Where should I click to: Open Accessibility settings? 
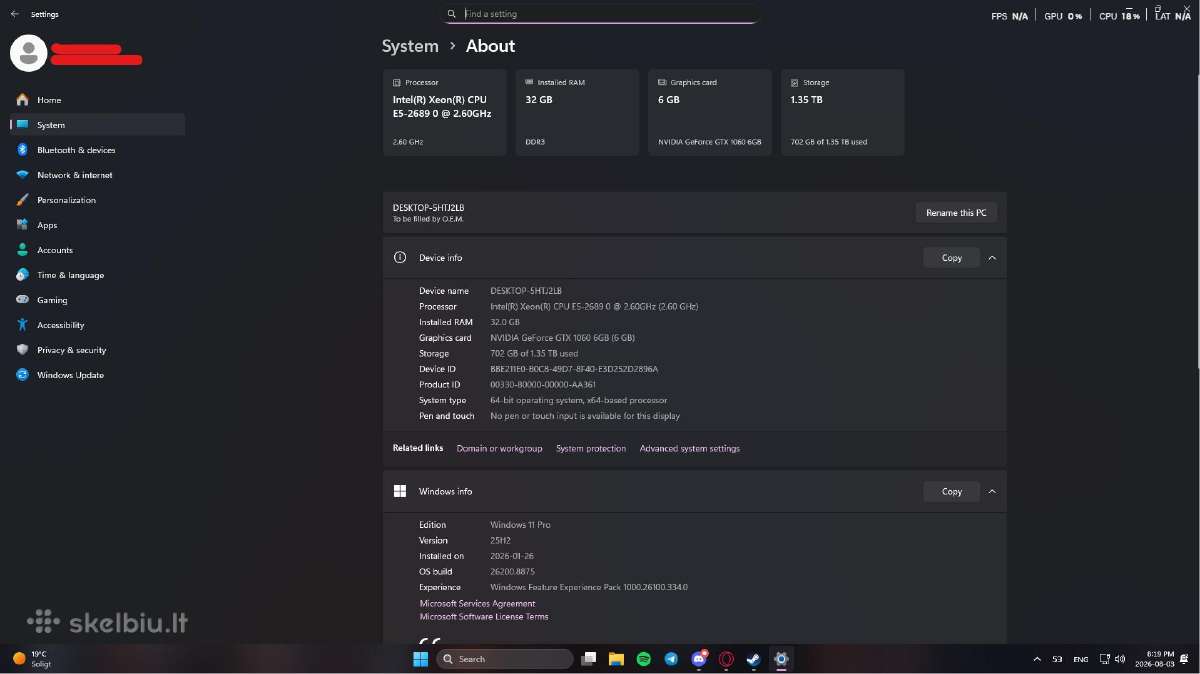pyautogui.click(x=97, y=325)
